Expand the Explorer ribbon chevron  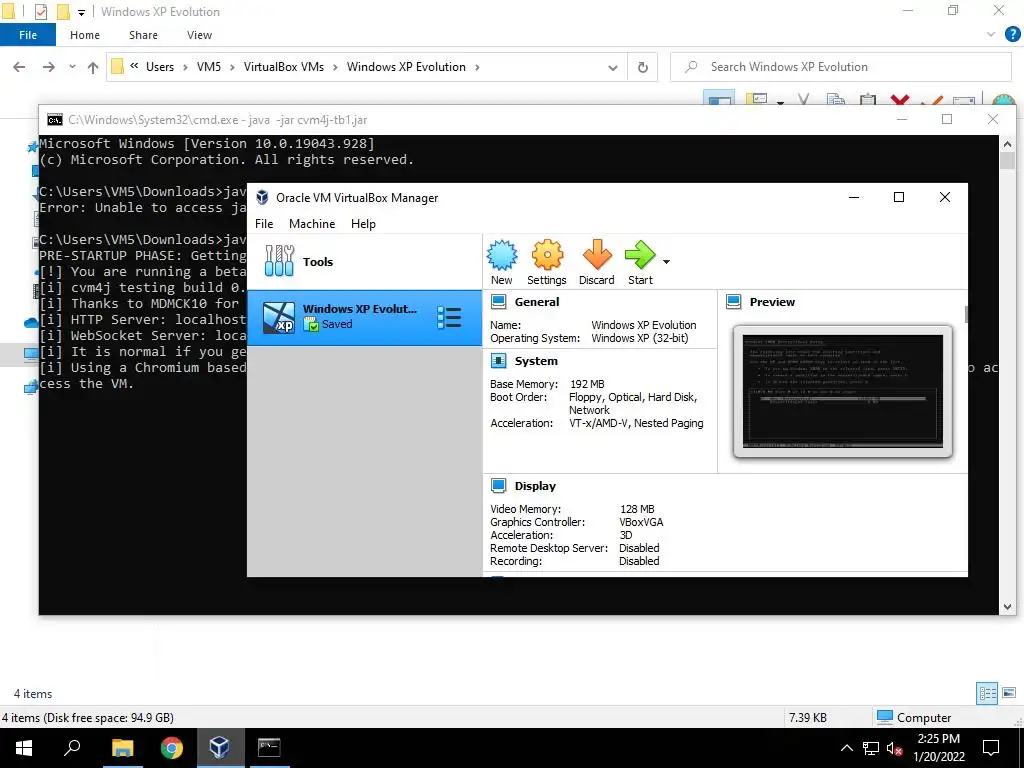tap(991, 35)
